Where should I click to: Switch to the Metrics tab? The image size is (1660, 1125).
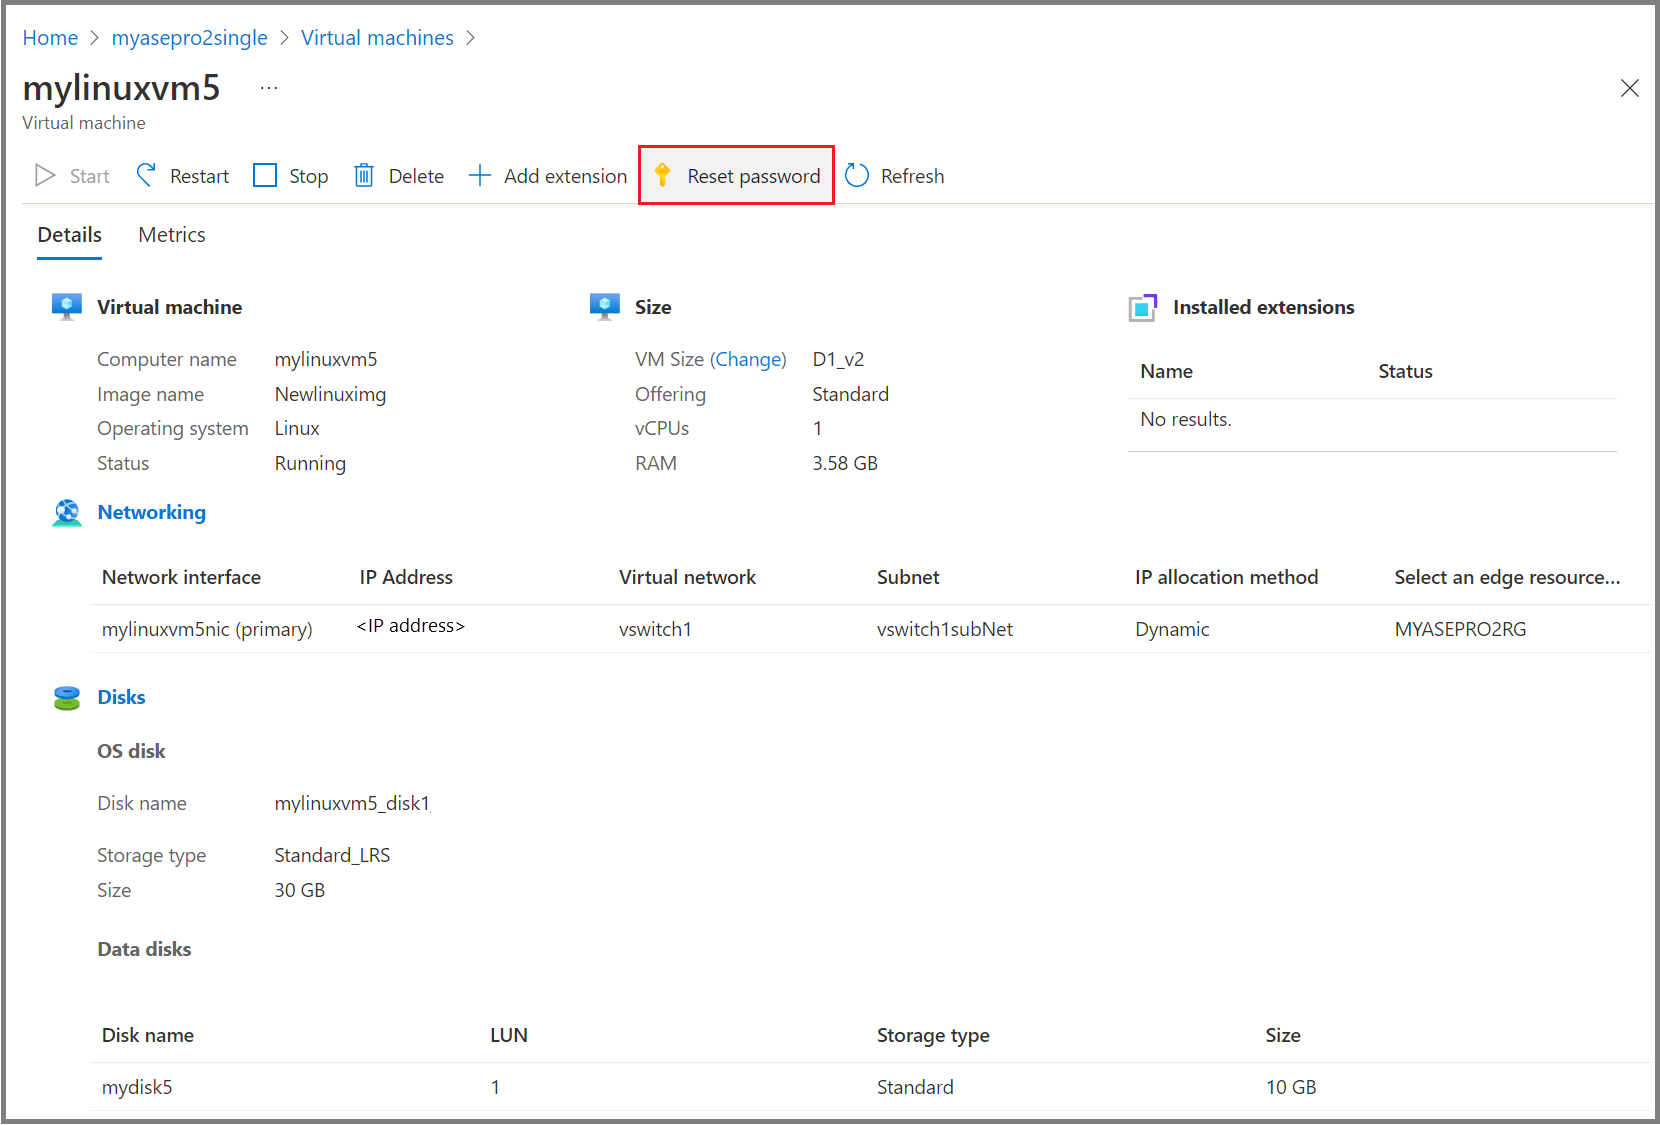pos(171,234)
